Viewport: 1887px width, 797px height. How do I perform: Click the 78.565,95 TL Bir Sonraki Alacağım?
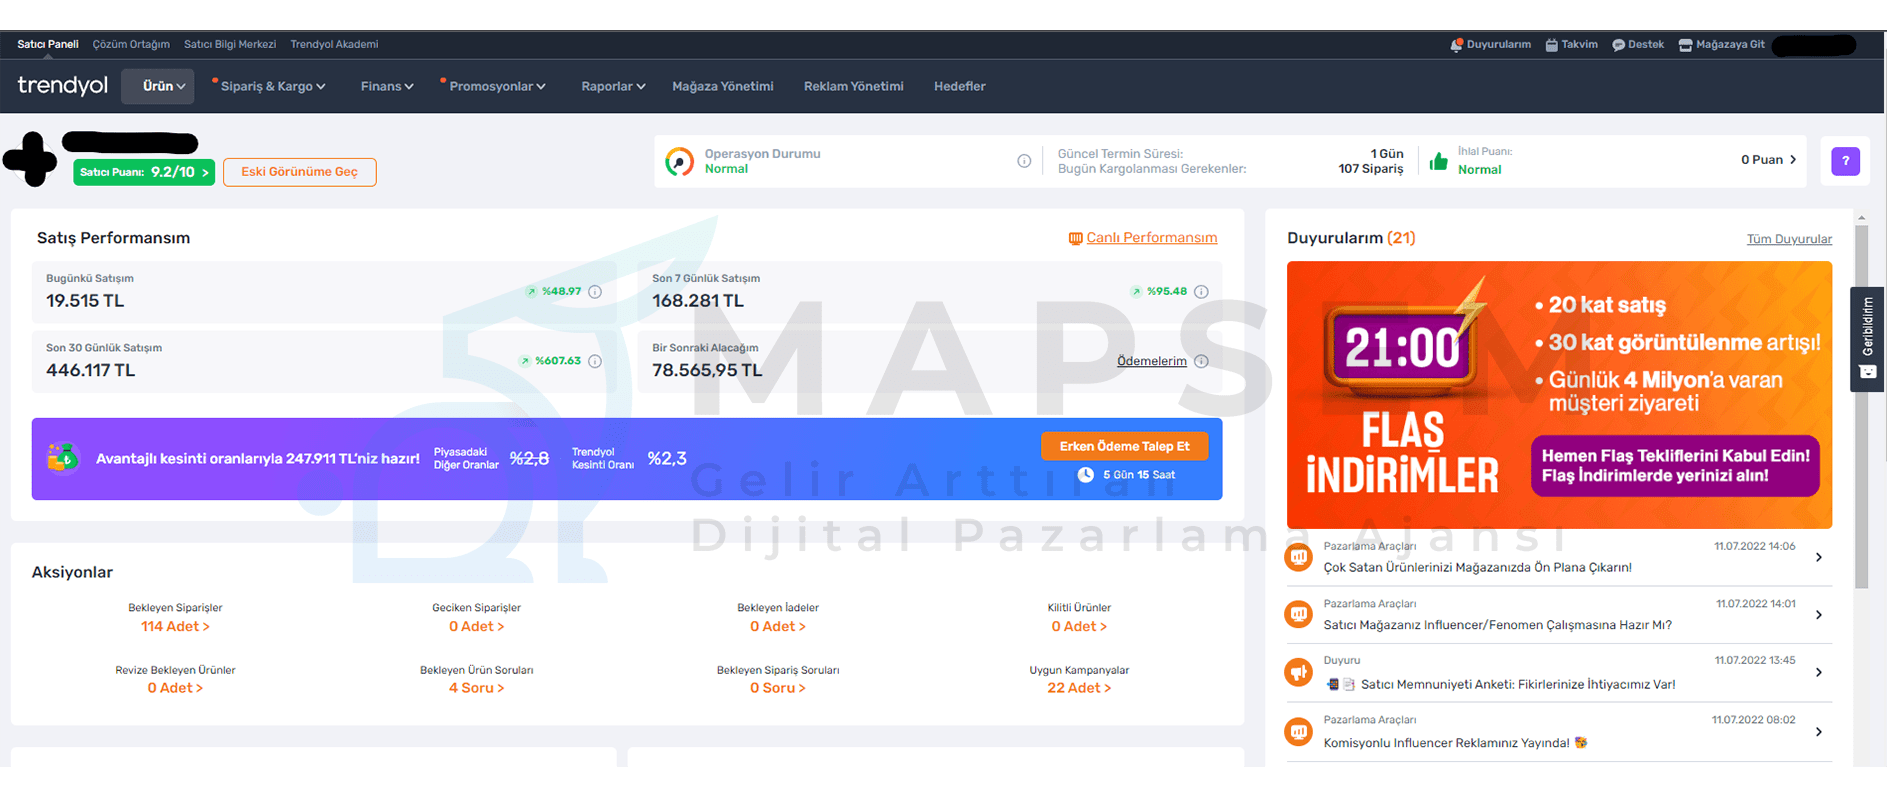707,370
